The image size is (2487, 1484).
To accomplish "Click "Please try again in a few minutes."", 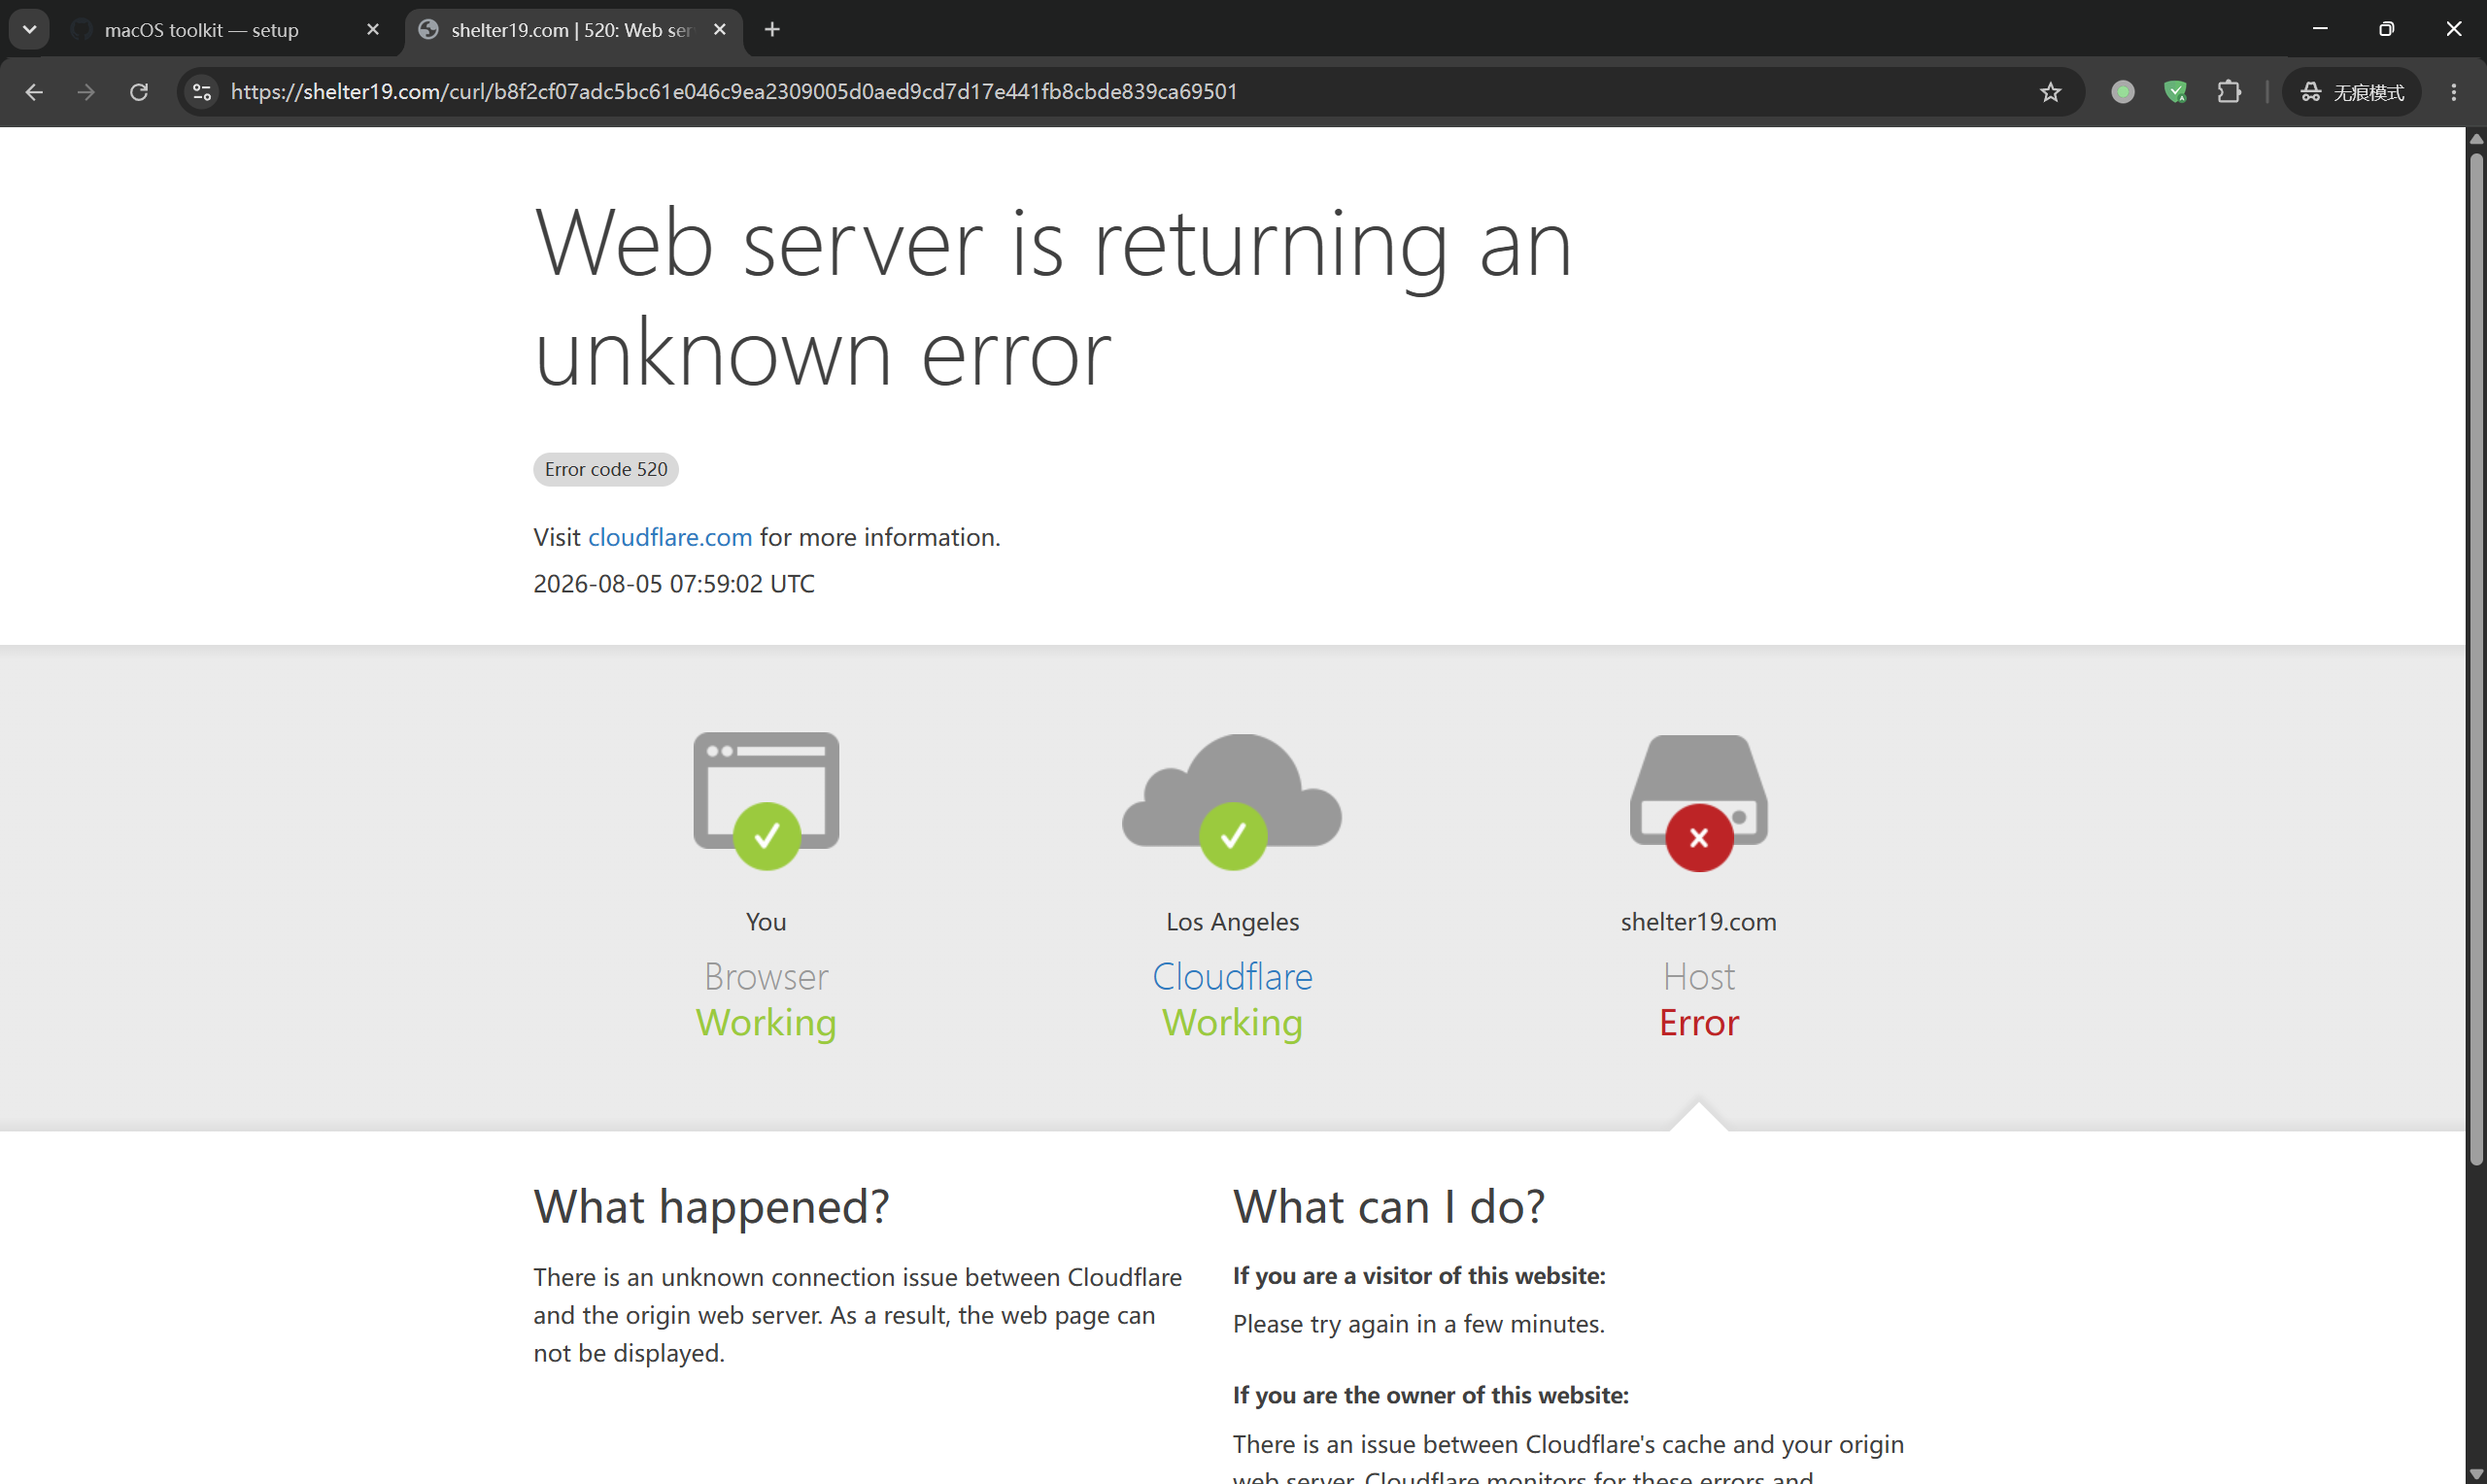I will click(1419, 1324).
